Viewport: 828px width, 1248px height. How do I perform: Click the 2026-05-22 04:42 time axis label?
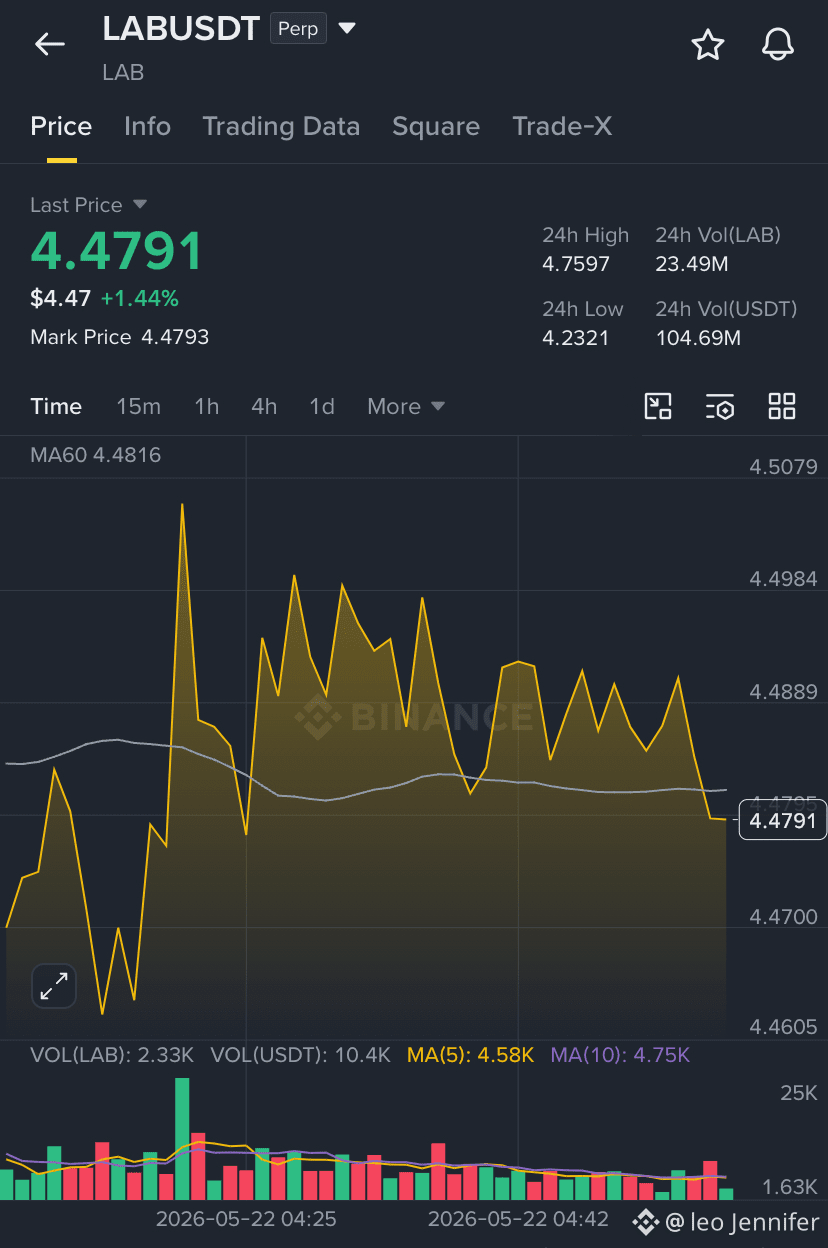(x=518, y=1219)
